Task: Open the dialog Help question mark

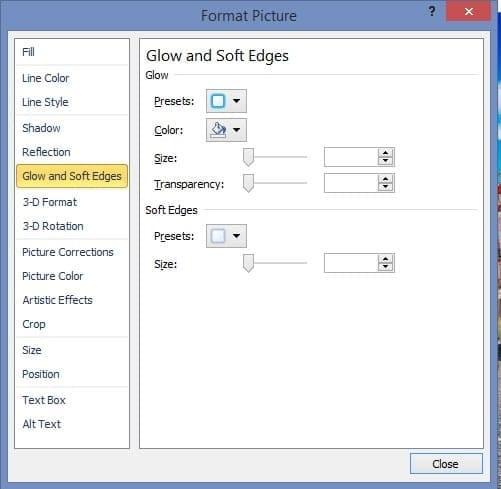Action: (432, 12)
